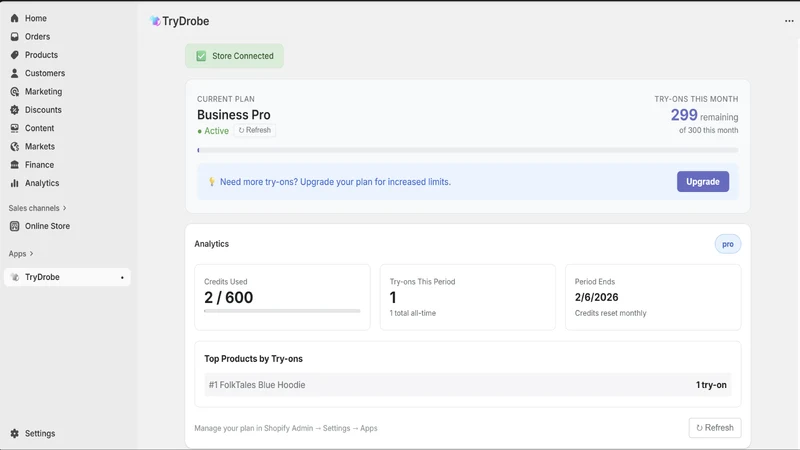Viewport: 800px width, 450px height.
Task: Click the Home house icon in sidebar
Action: pyautogui.click(x=14, y=18)
